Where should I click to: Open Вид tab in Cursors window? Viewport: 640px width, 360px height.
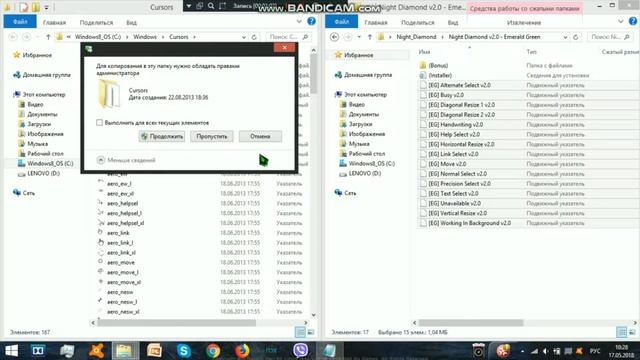tap(131, 22)
